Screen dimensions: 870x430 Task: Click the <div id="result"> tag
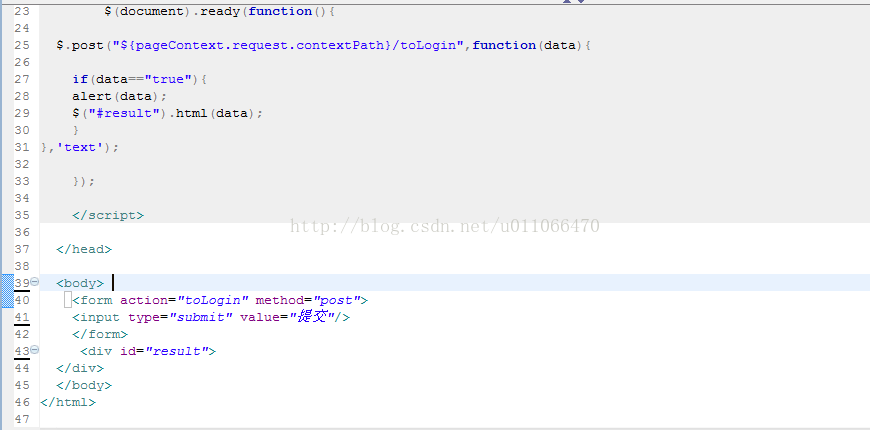148,351
